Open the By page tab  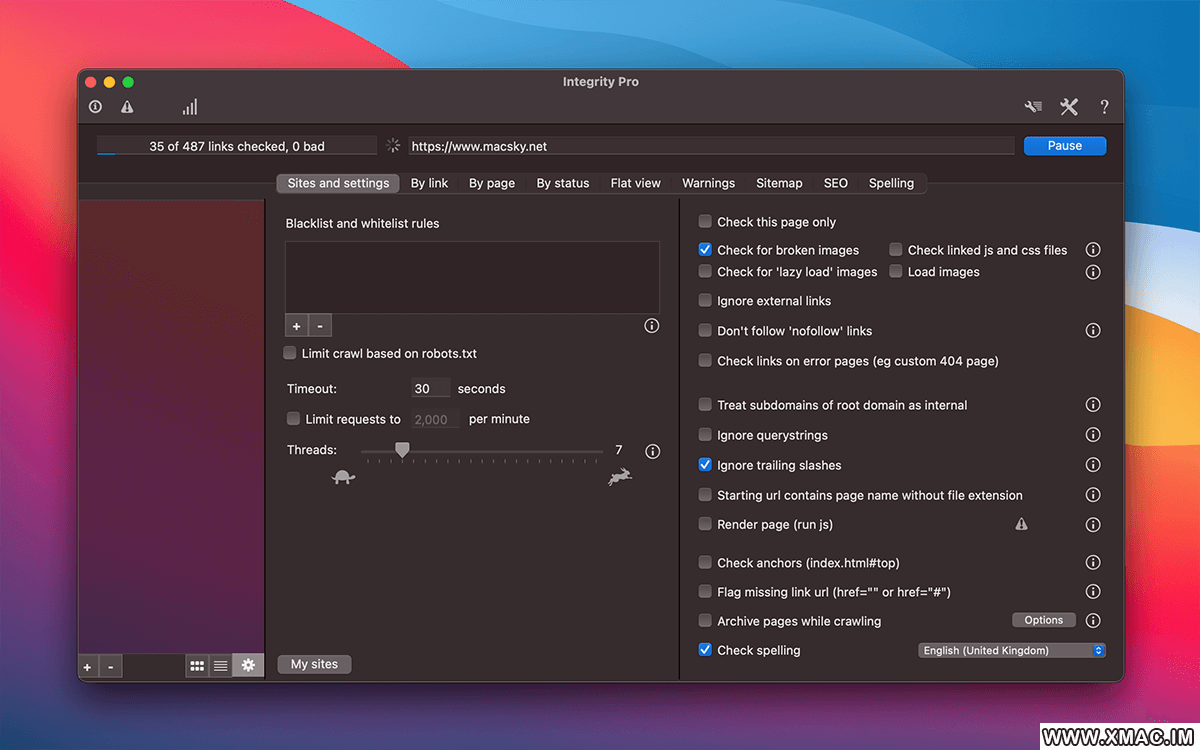pos(492,183)
